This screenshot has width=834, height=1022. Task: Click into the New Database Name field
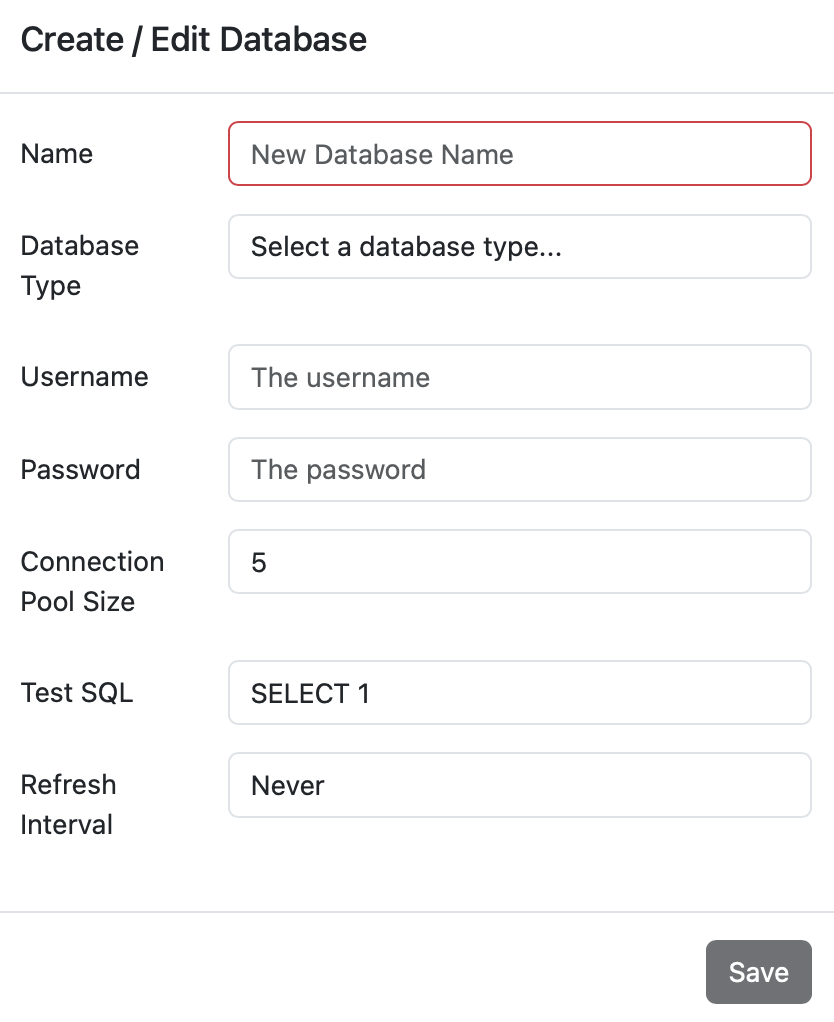[x=519, y=154]
